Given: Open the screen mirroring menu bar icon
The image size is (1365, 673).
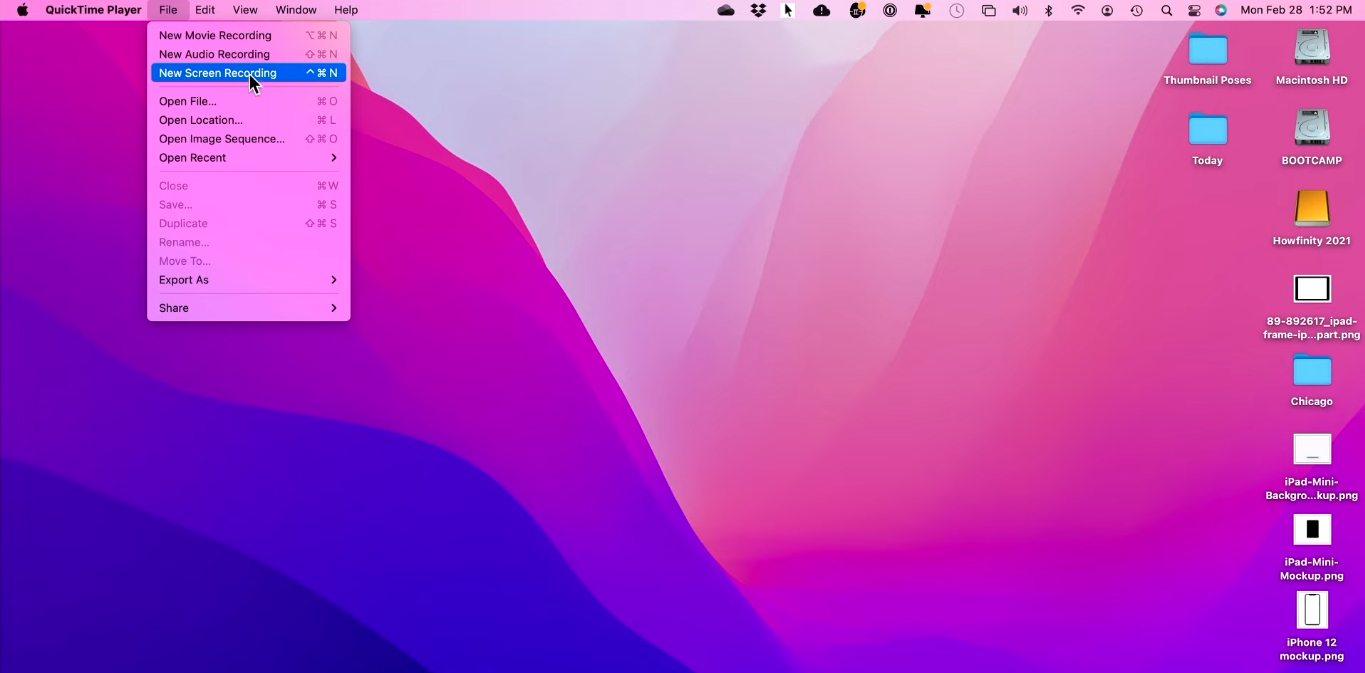Looking at the screenshot, I should click(x=988, y=10).
